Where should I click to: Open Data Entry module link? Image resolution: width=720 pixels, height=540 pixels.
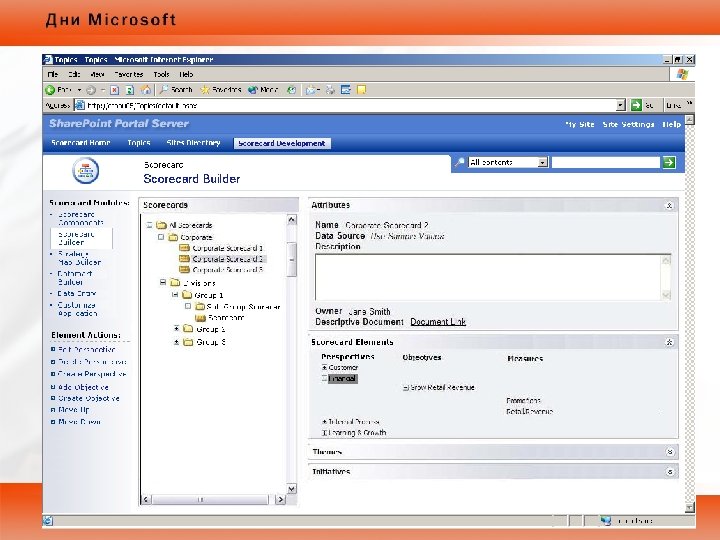coord(77,293)
